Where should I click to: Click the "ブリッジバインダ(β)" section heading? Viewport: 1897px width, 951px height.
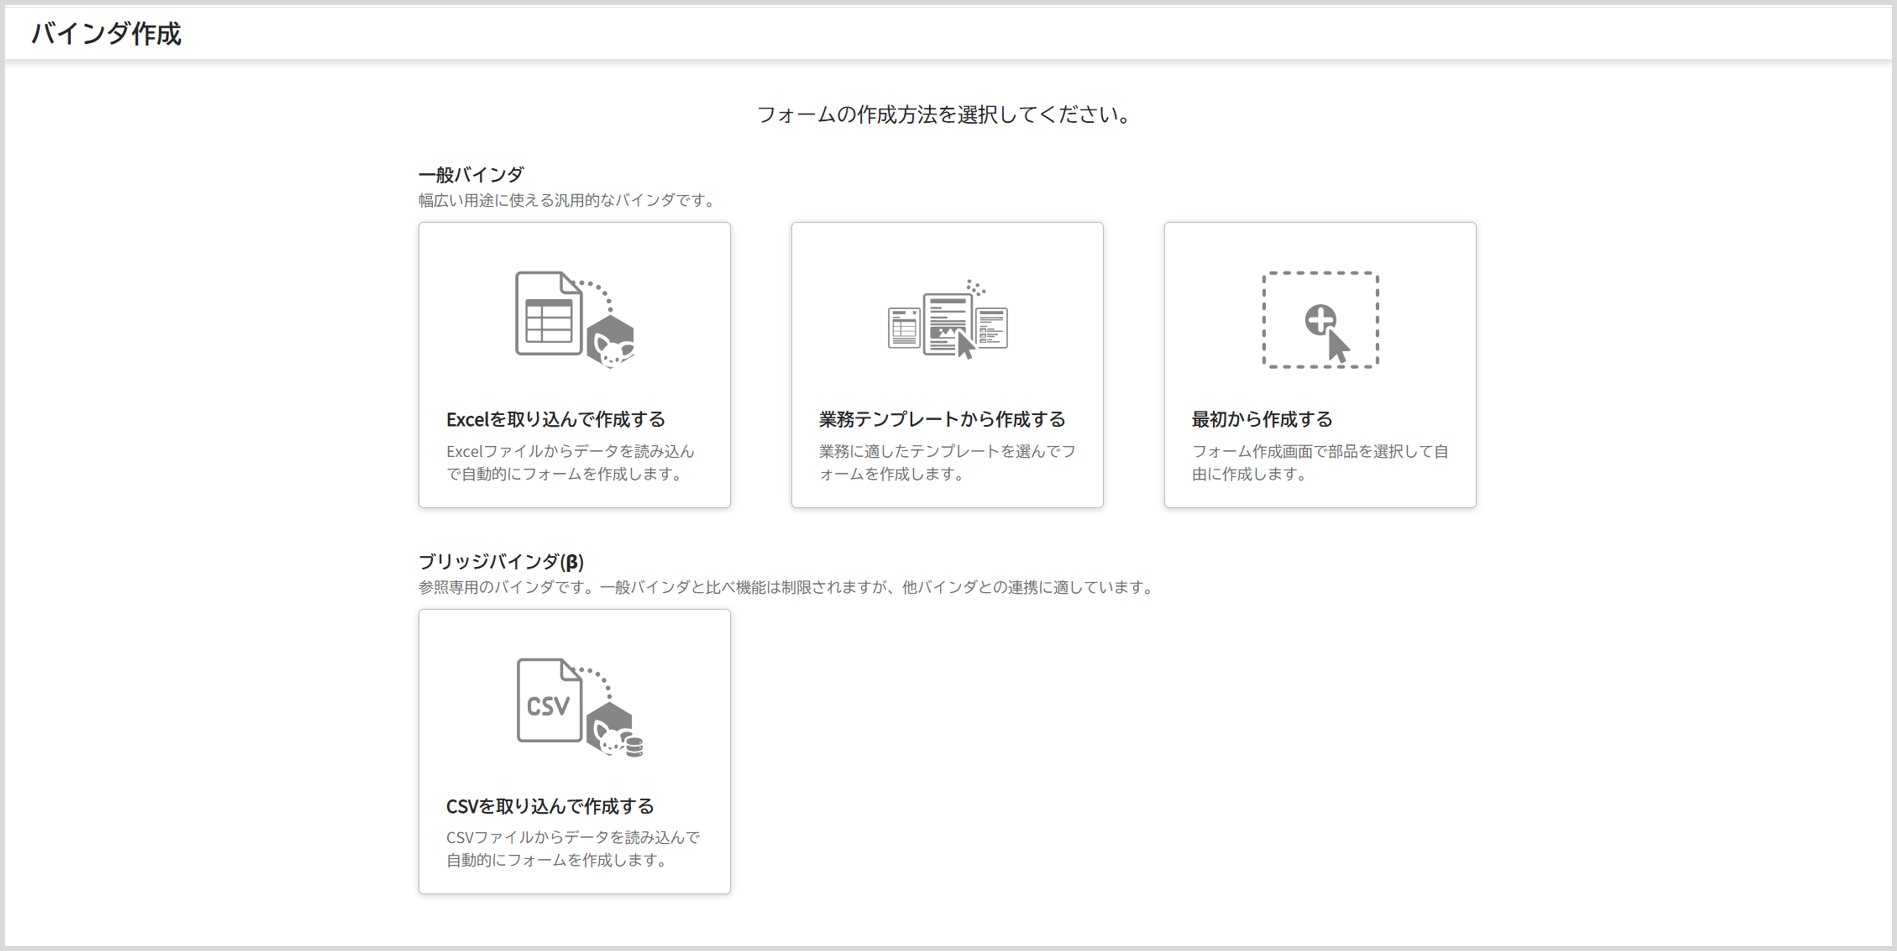point(500,561)
